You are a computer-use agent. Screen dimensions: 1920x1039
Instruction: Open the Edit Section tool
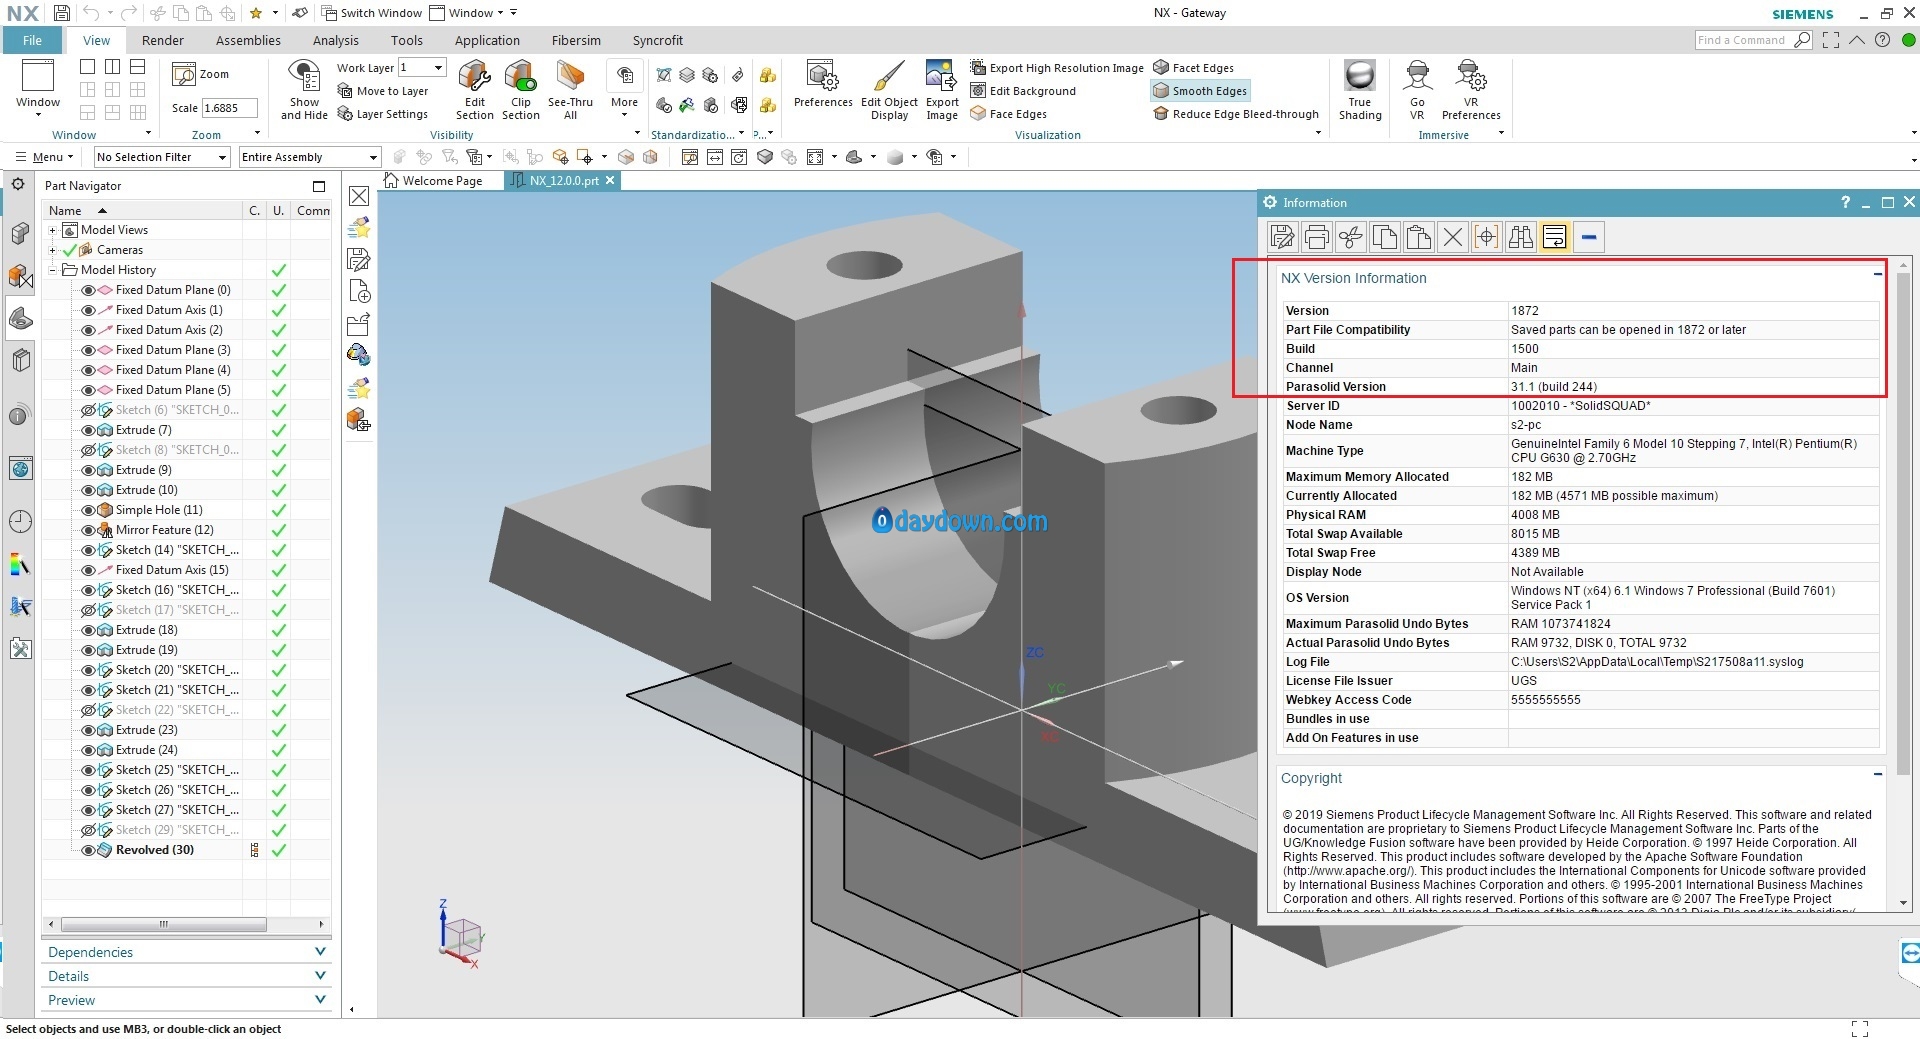[x=474, y=89]
